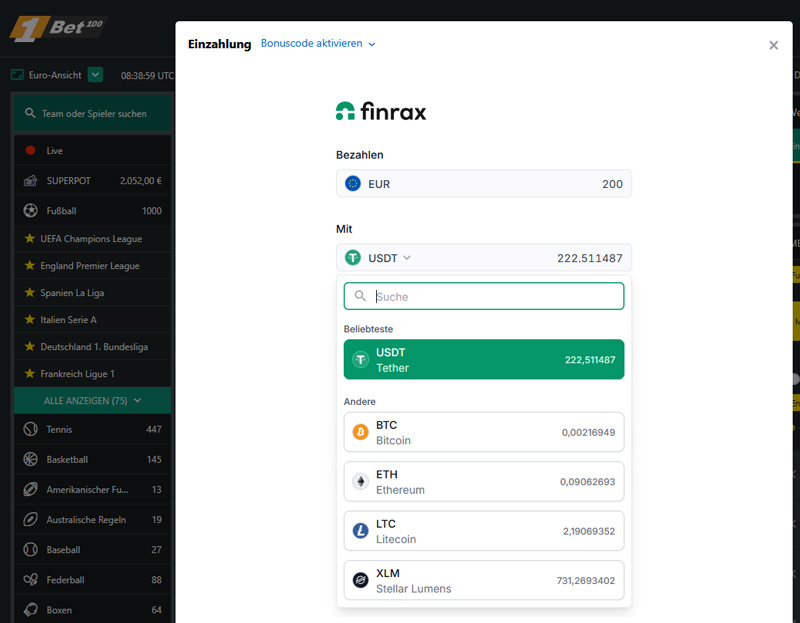Open Deutschland 1. Bundesliga
The width and height of the screenshot is (800, 623).
point(93,346)
